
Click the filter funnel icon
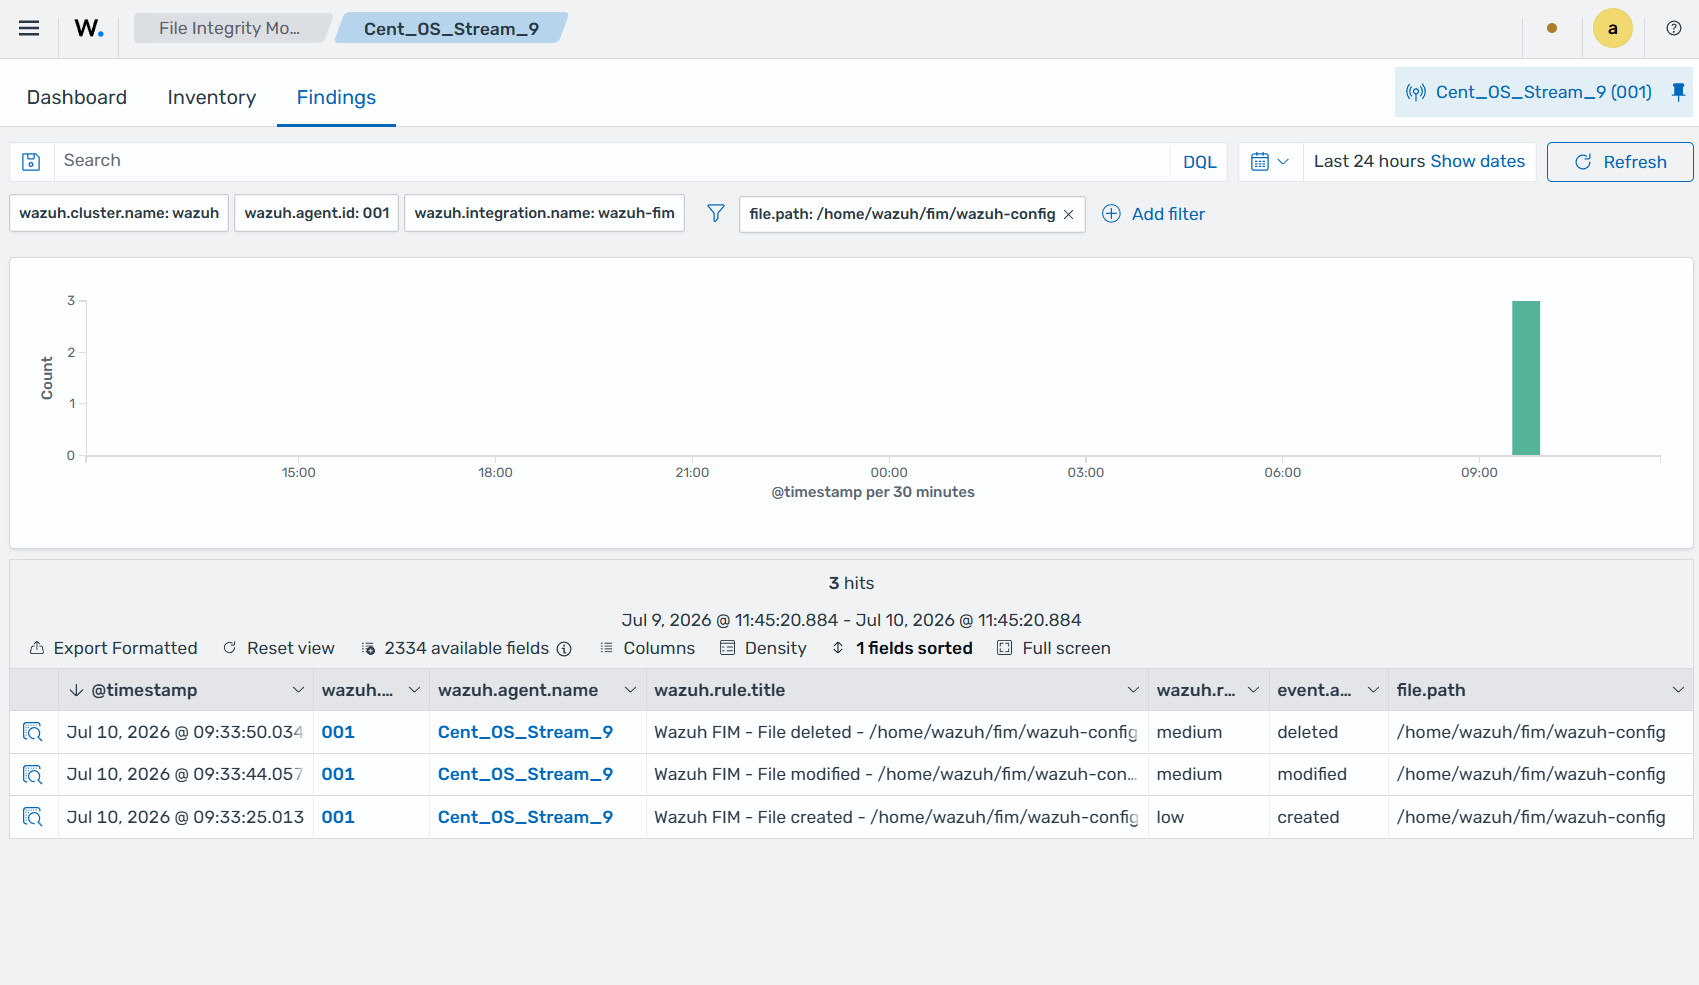pos(716,213)
